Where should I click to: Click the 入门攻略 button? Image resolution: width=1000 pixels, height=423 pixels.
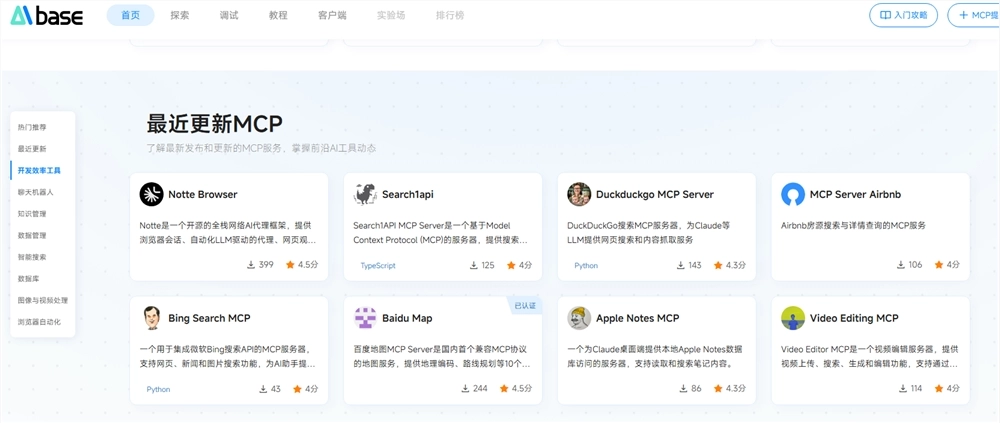pyautogui.click(x=903, y=15)
